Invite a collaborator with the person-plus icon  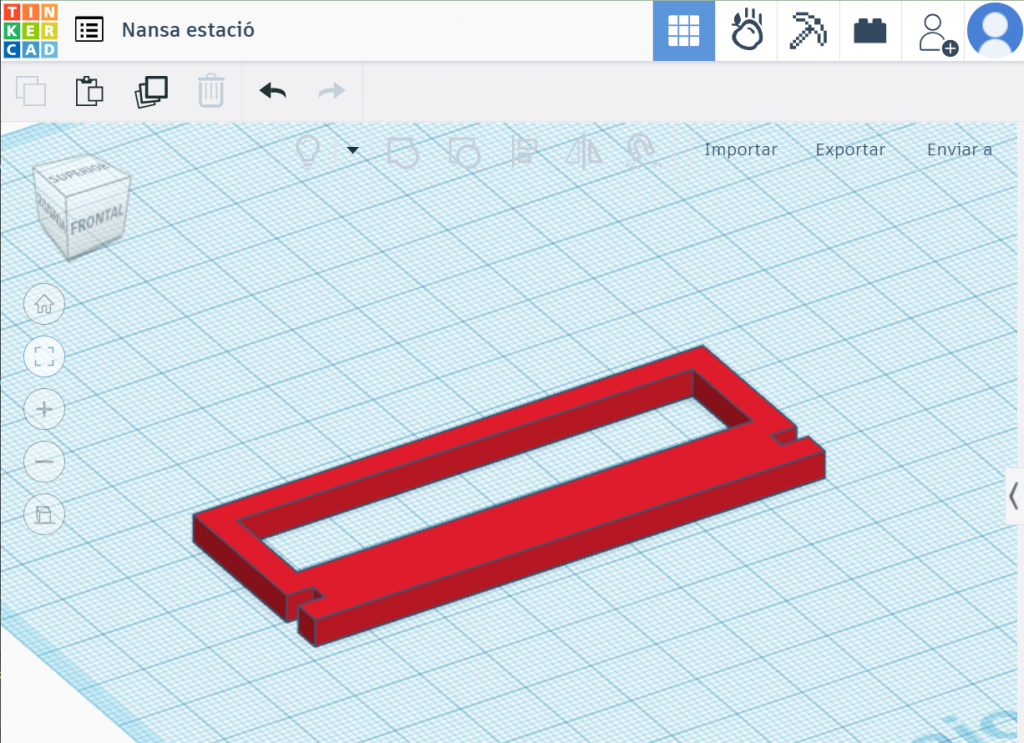[936, 32]
